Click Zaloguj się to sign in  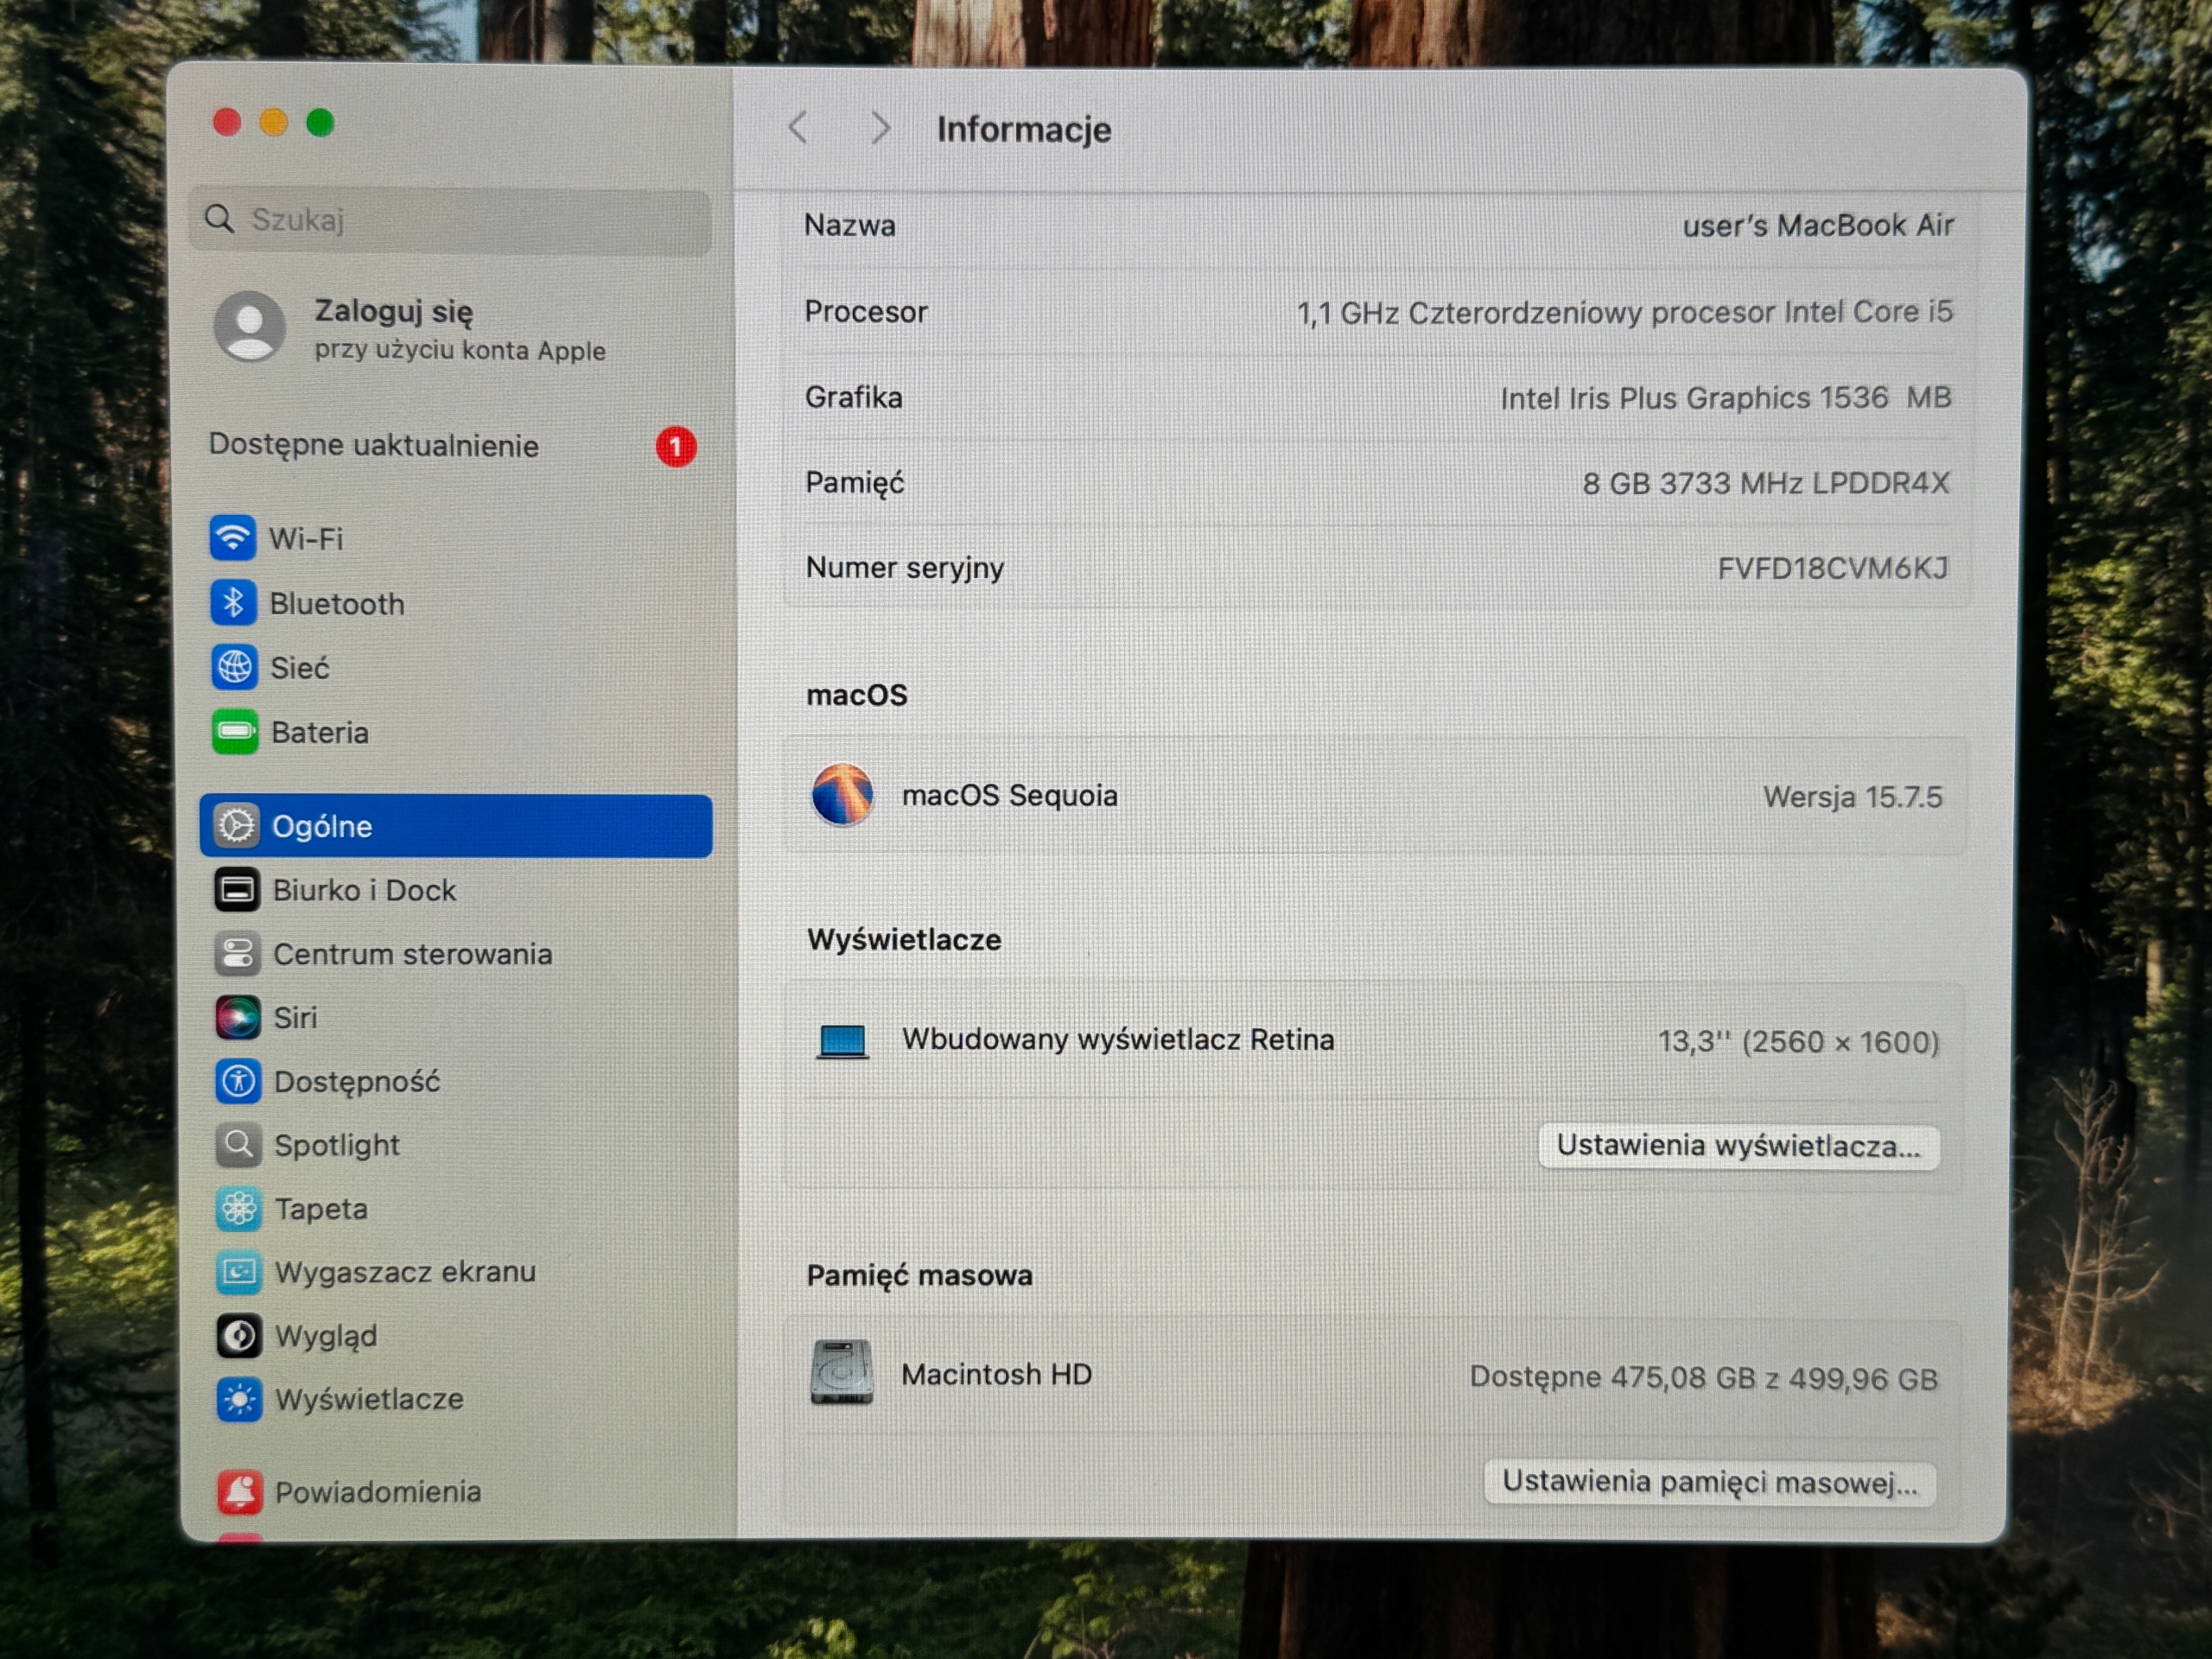click(394, 311)
